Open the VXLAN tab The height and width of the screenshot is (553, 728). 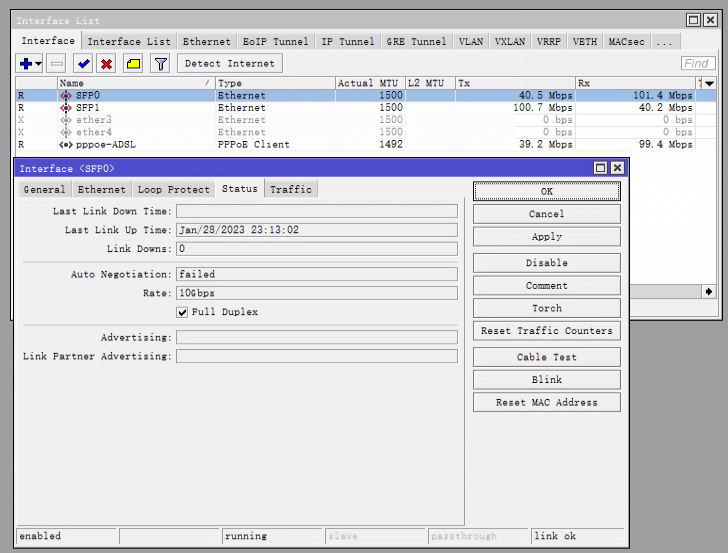510,41
